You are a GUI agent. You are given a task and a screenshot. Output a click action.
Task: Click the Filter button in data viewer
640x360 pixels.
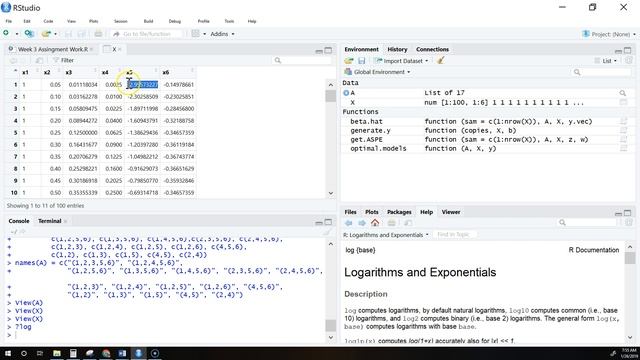pyautogui.click(x=63, y=60)
